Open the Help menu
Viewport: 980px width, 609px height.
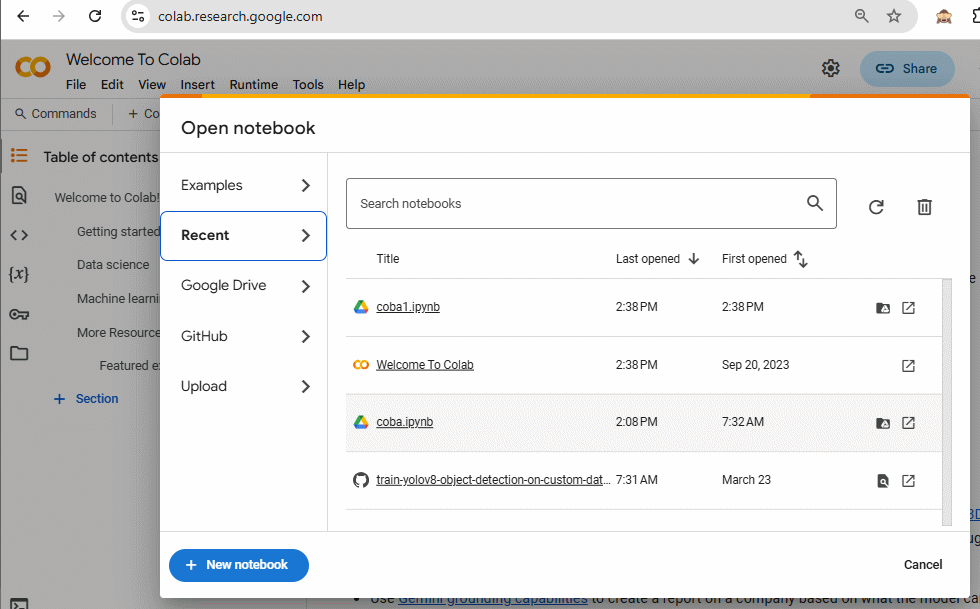click(351, 84)
